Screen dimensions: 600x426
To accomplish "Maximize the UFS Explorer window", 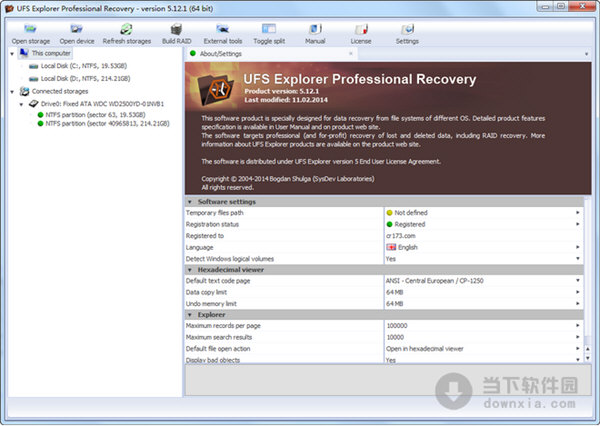I will point(561,7).
